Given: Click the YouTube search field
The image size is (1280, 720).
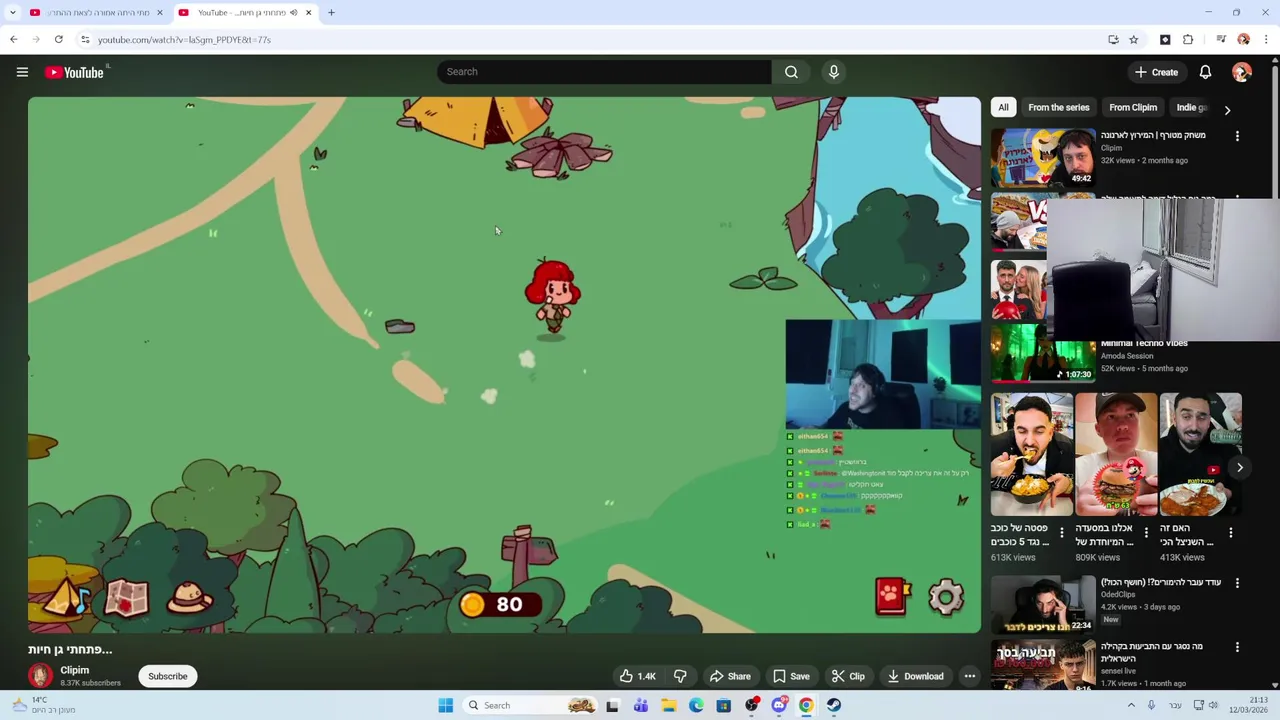Looking at the screenshot, I should (604, 72).
